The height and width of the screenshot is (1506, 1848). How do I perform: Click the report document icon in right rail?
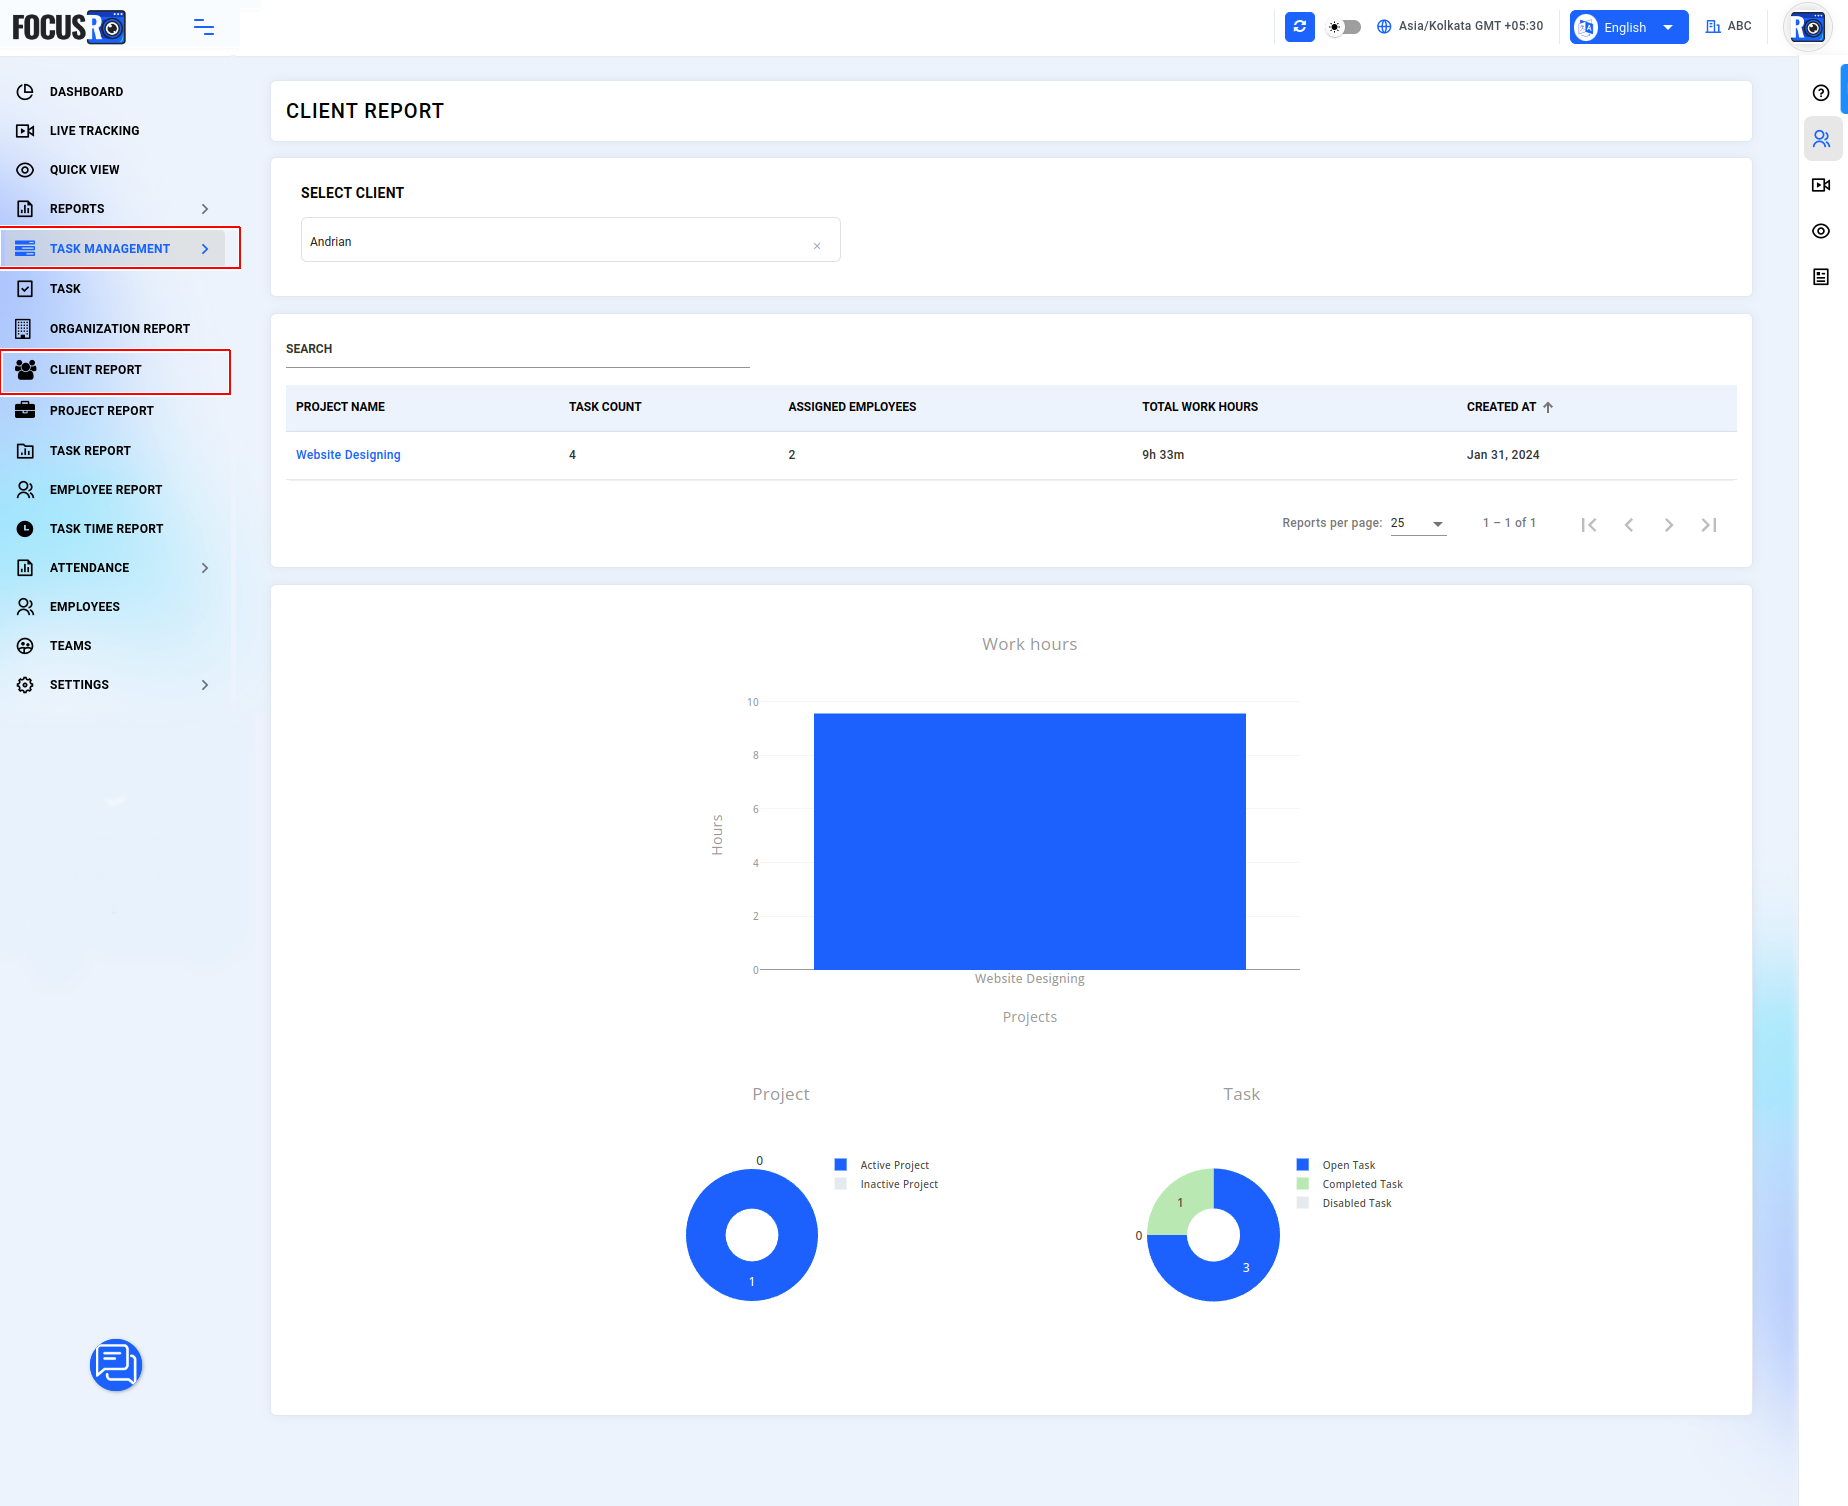1821,277
